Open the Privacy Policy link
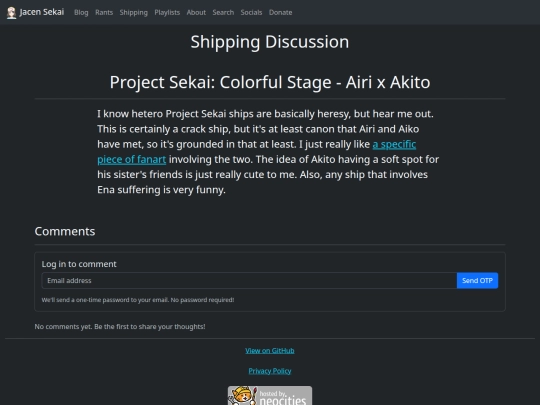 (x=270, y=371)
